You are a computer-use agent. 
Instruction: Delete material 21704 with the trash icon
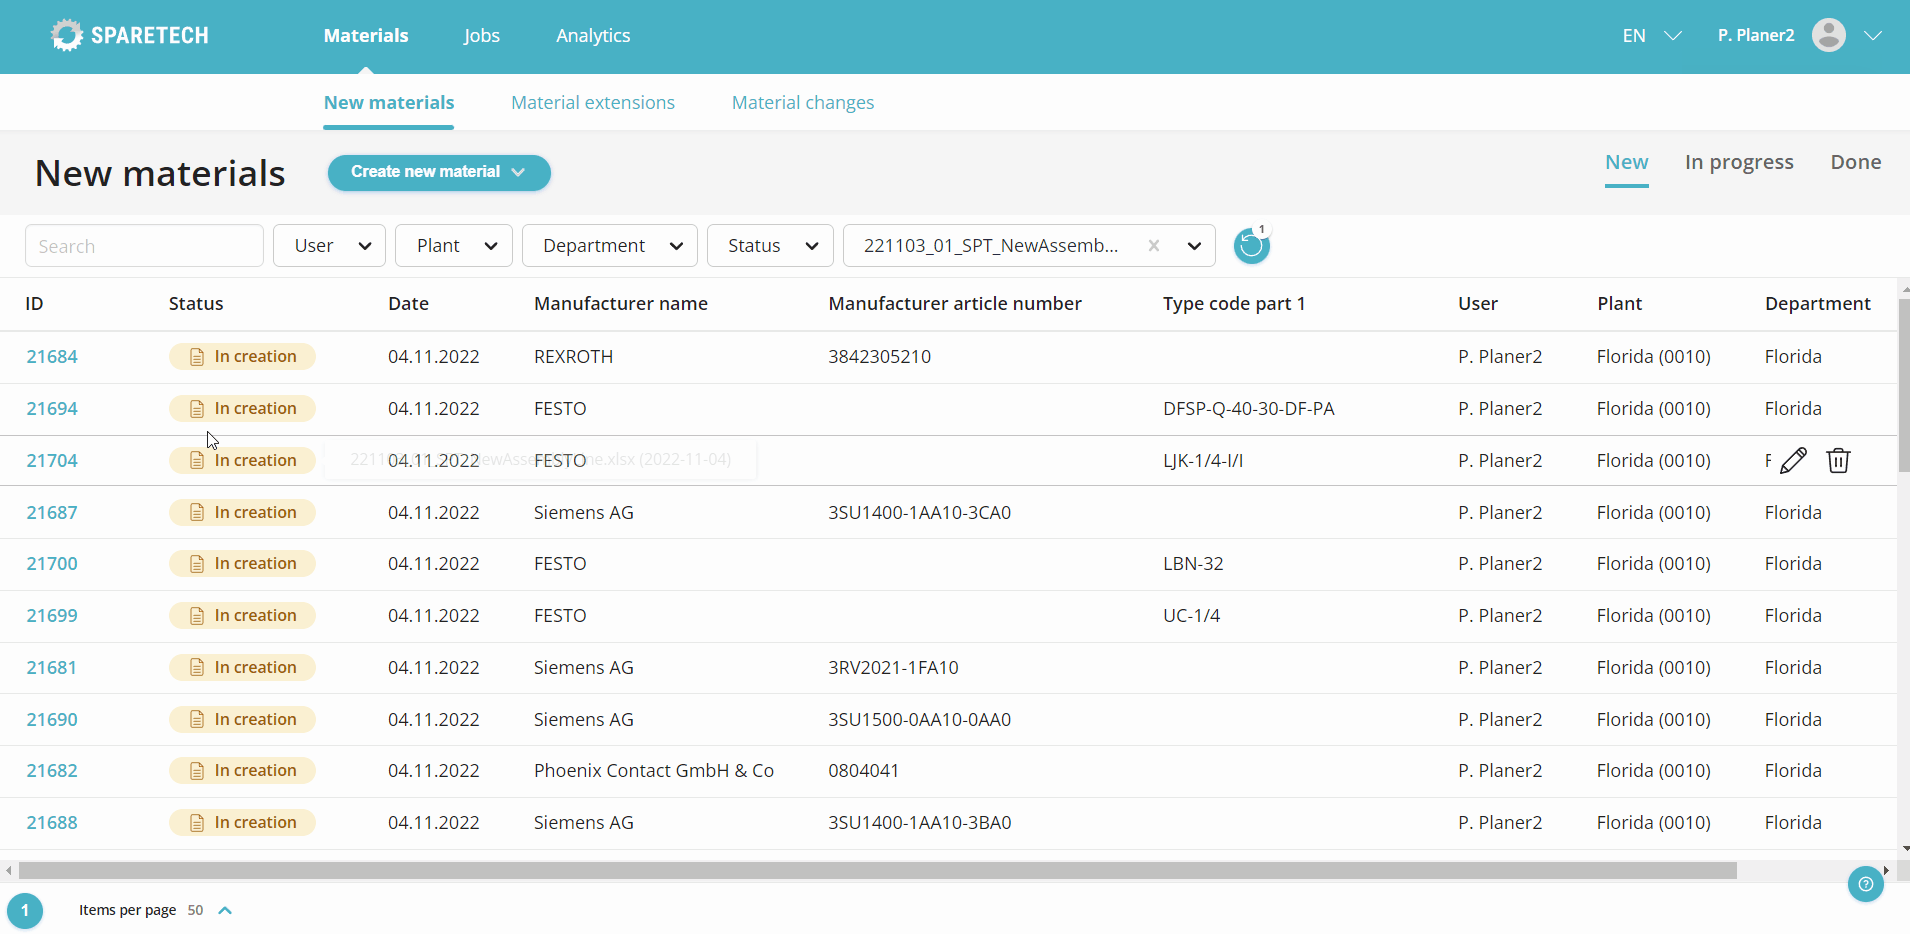[1838, 460]
